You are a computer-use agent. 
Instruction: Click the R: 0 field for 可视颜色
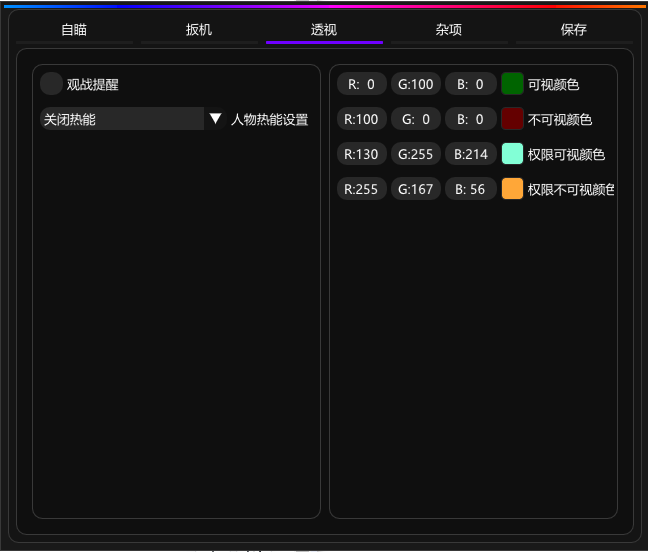[362, 84]
